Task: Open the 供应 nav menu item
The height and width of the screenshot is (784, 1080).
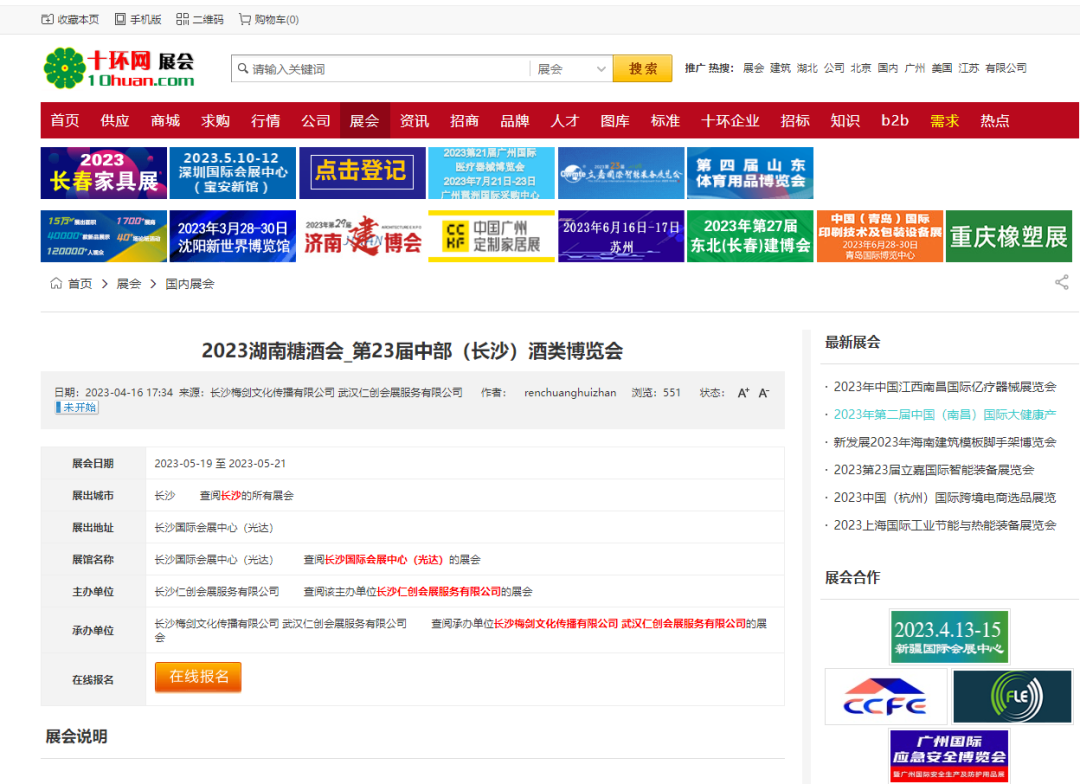Action: [x=115, y=121]
